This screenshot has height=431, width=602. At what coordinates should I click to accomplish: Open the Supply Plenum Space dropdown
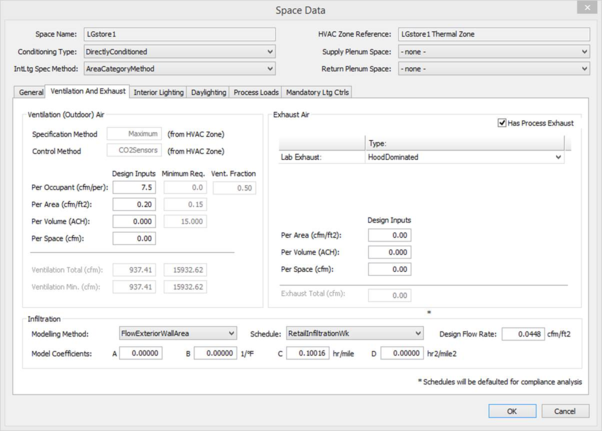[493, 51]
